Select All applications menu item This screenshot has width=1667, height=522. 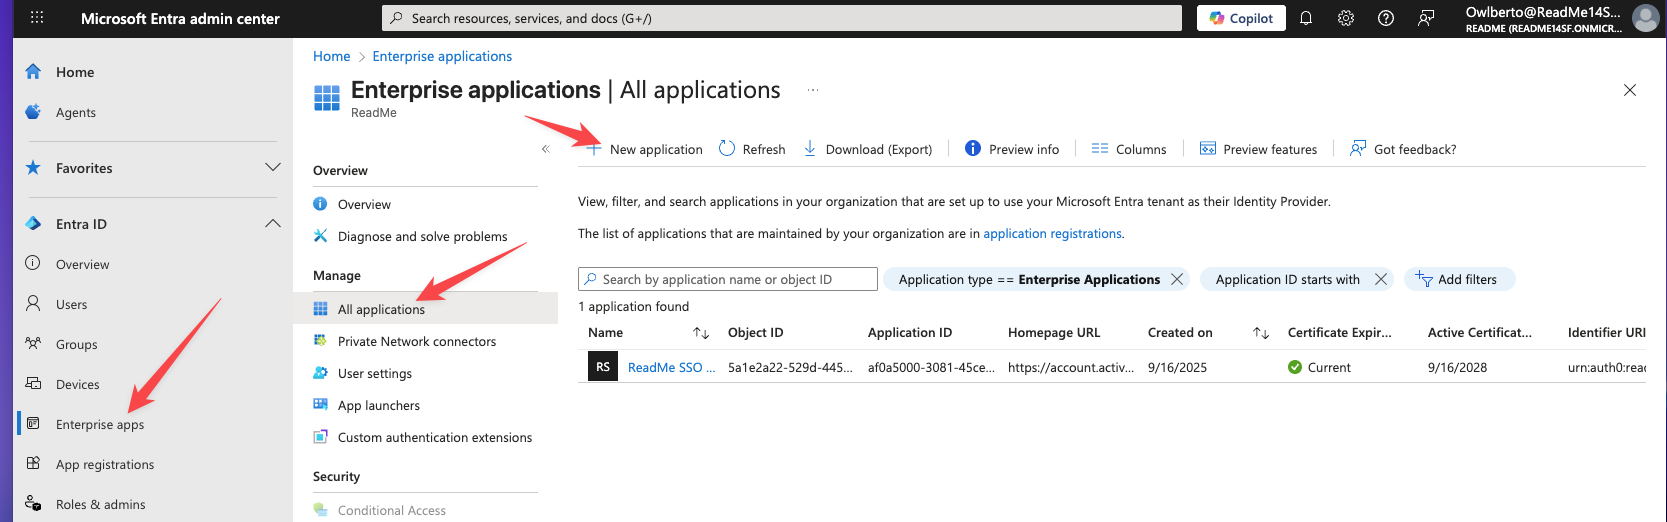pos(425,309)
